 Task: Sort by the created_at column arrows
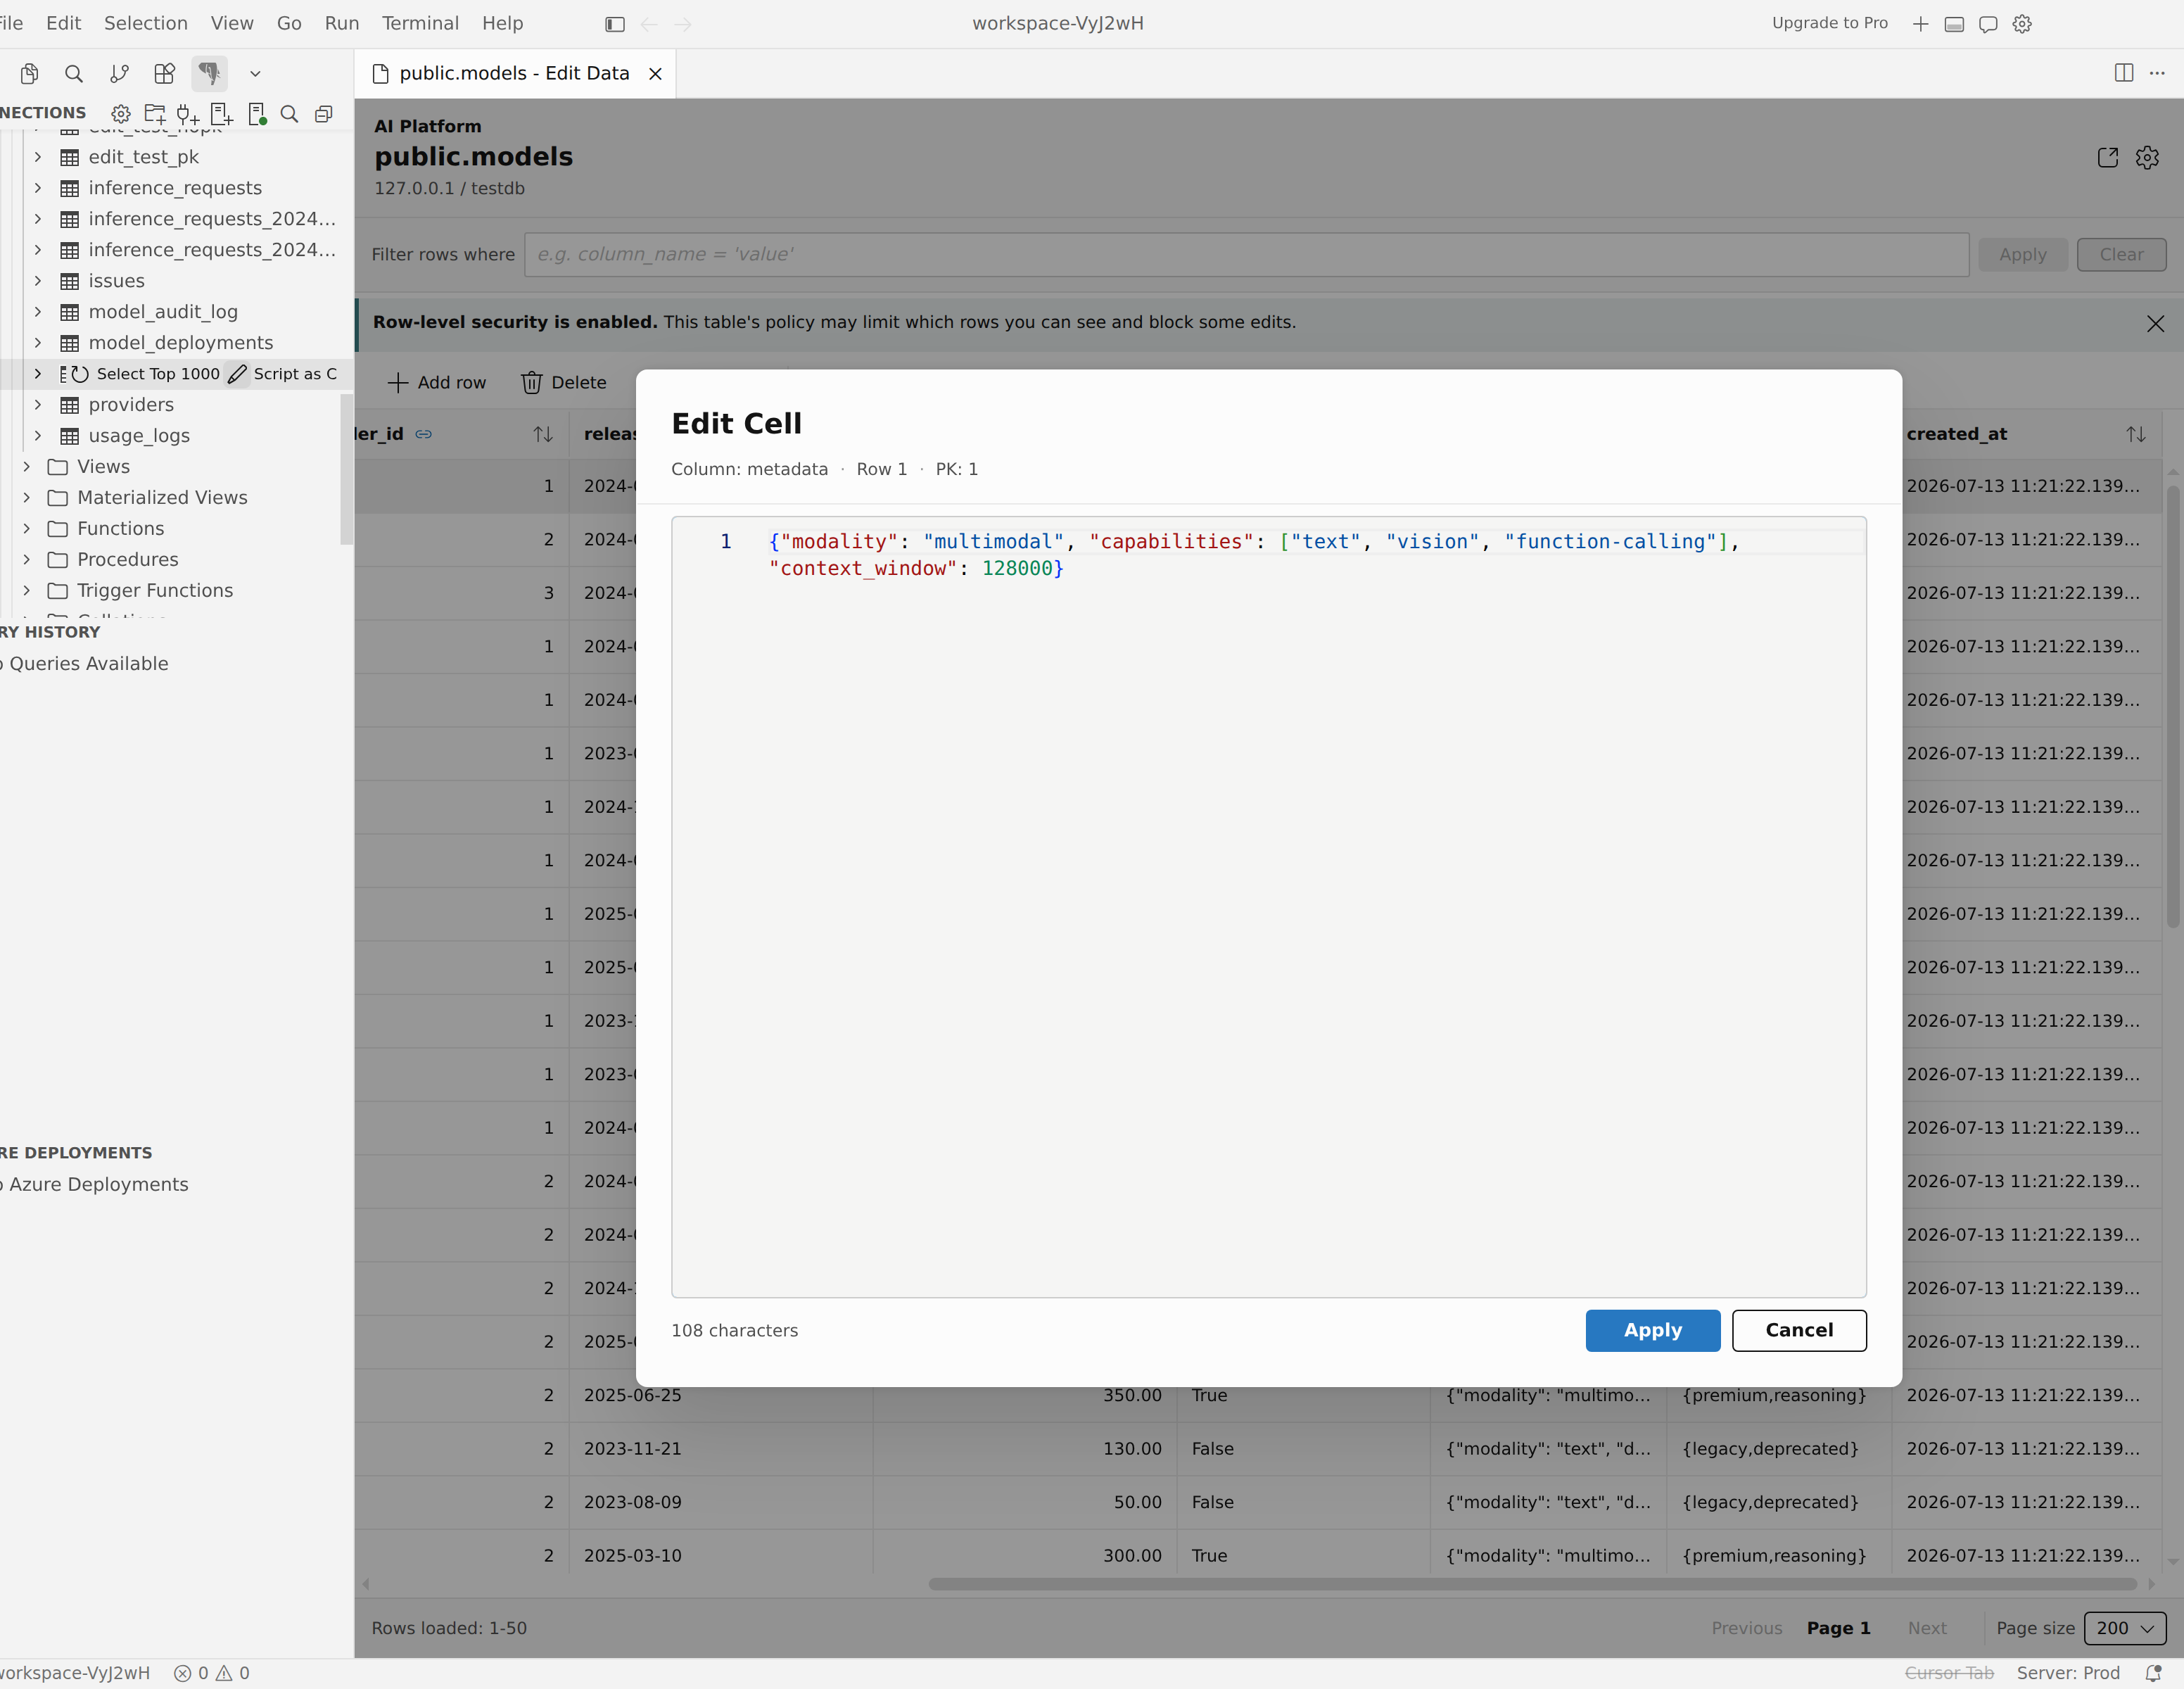(x=2135, y=434)
